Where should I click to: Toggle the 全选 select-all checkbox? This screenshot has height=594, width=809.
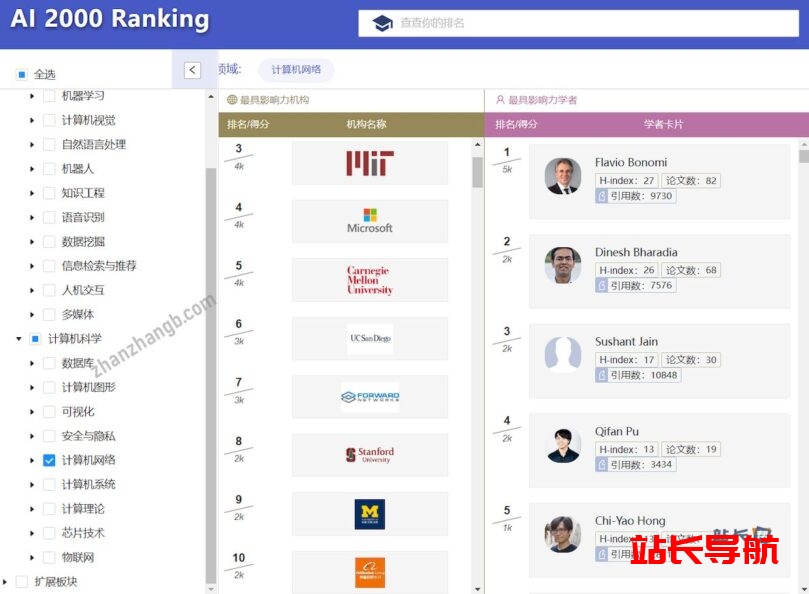22,75
